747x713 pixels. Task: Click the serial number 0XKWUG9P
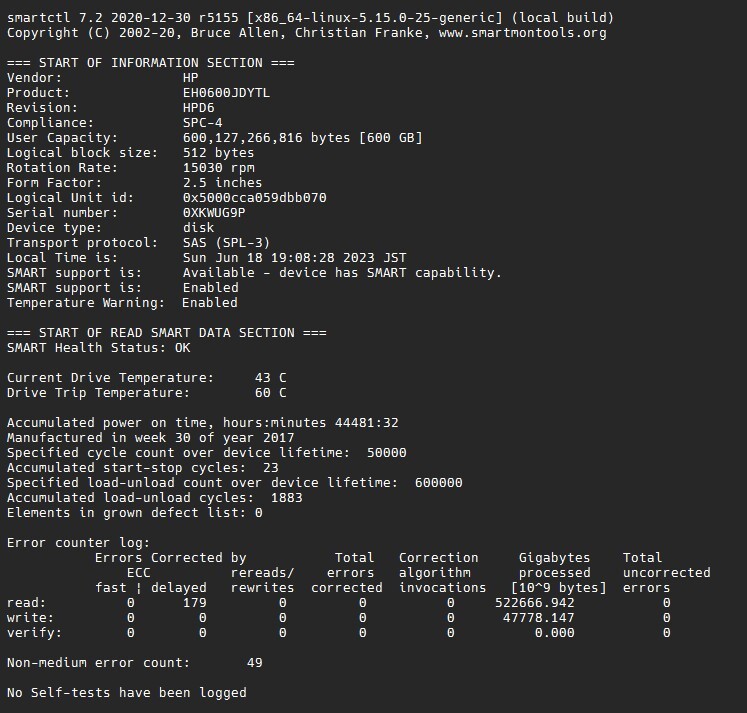click(x=214, y=213)
